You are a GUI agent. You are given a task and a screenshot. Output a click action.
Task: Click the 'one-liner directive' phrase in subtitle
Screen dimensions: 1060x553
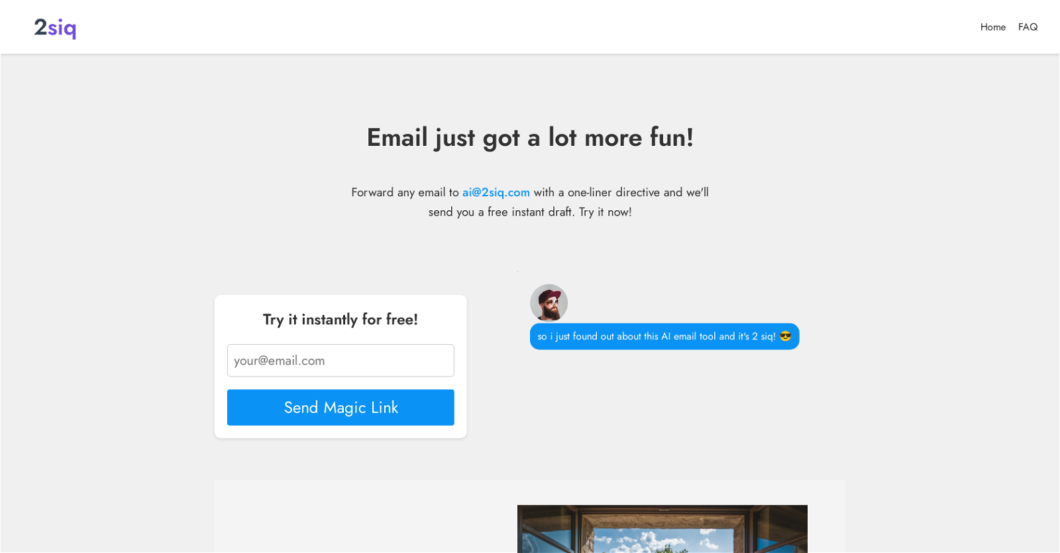coord(614,192)
